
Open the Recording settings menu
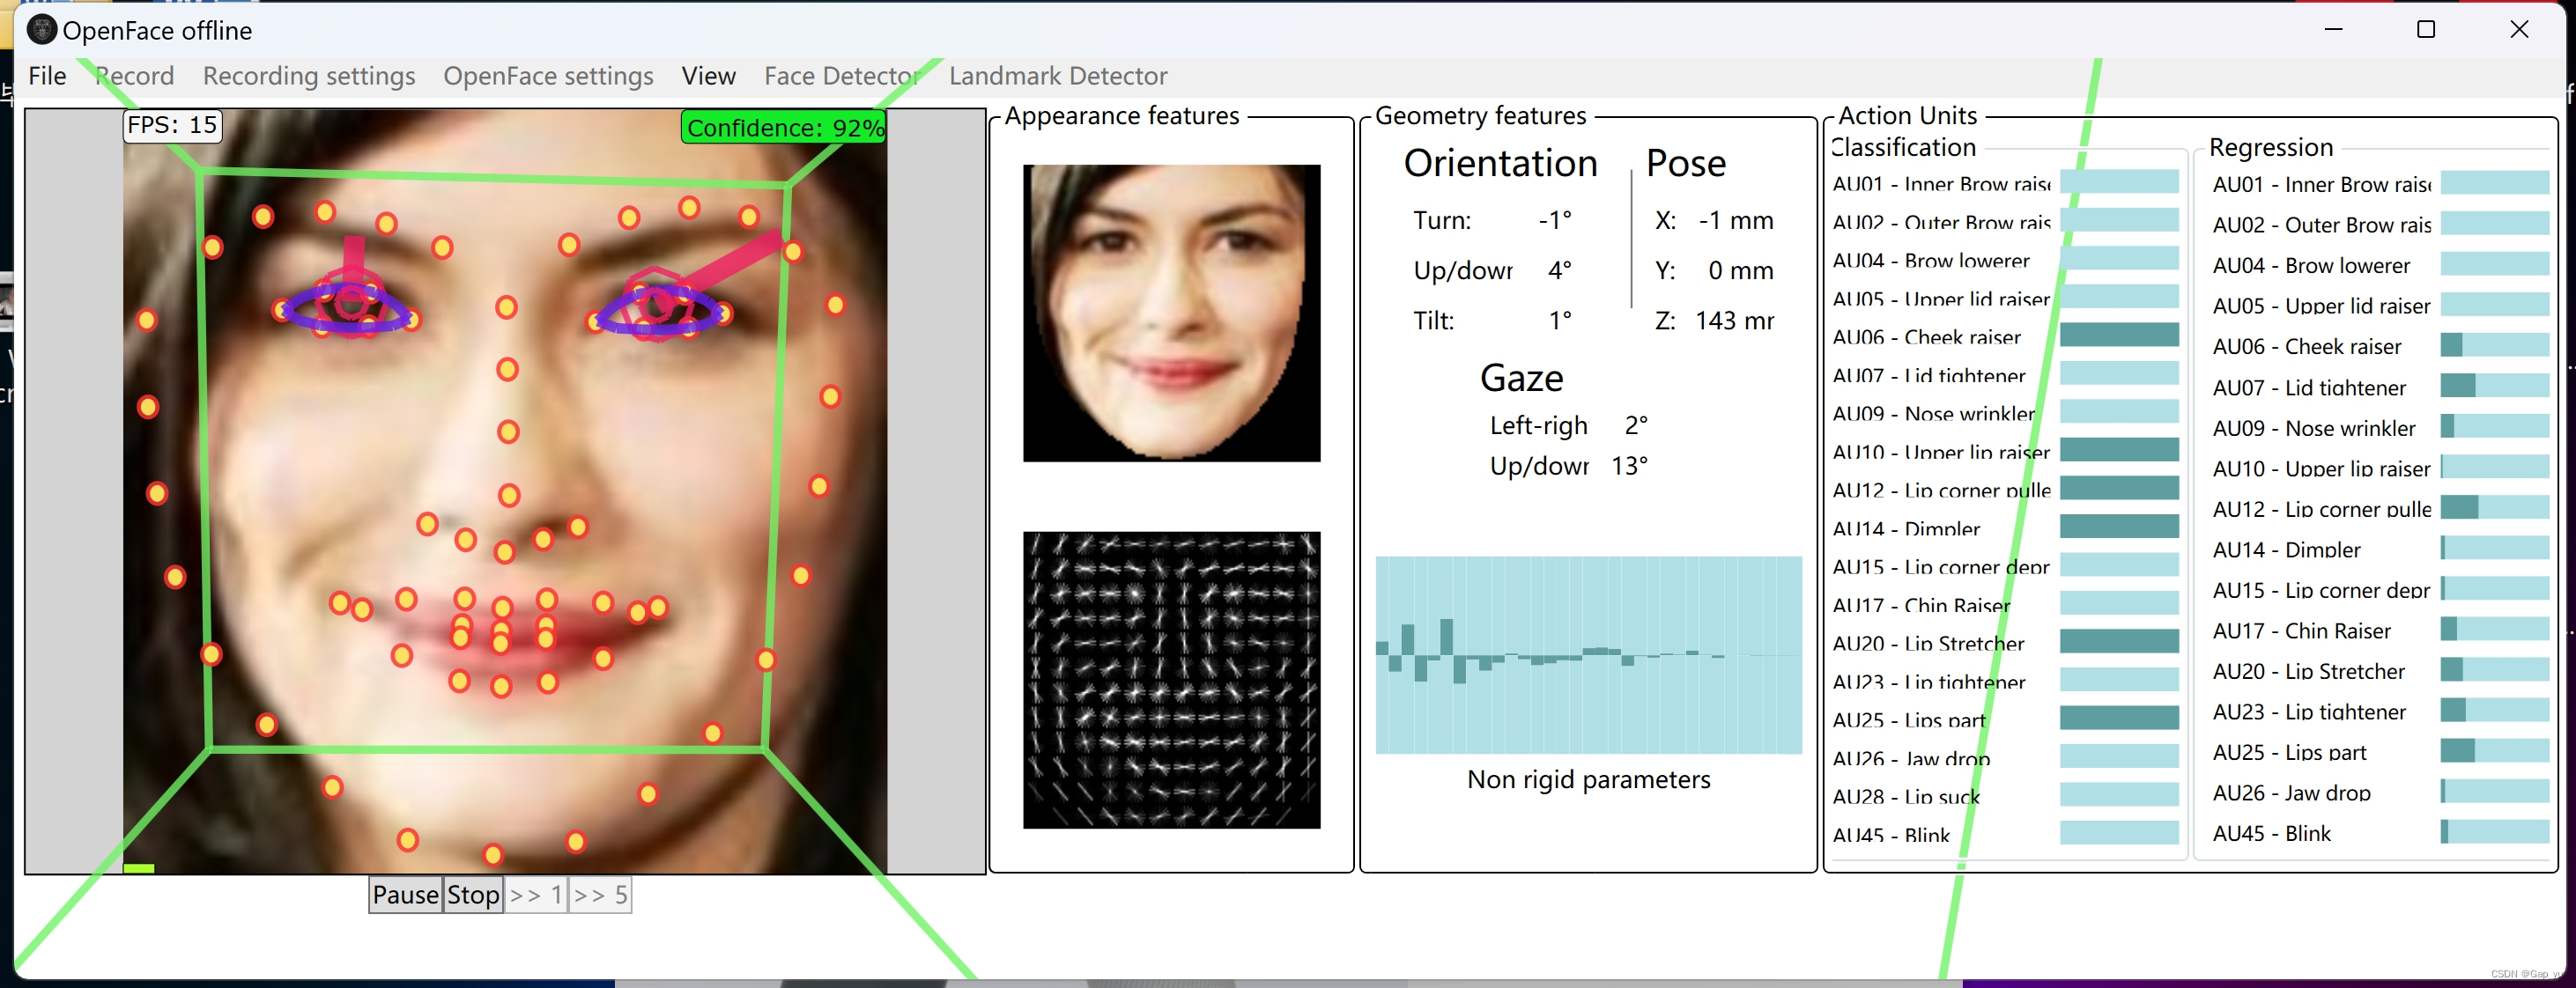click(309, 76)
